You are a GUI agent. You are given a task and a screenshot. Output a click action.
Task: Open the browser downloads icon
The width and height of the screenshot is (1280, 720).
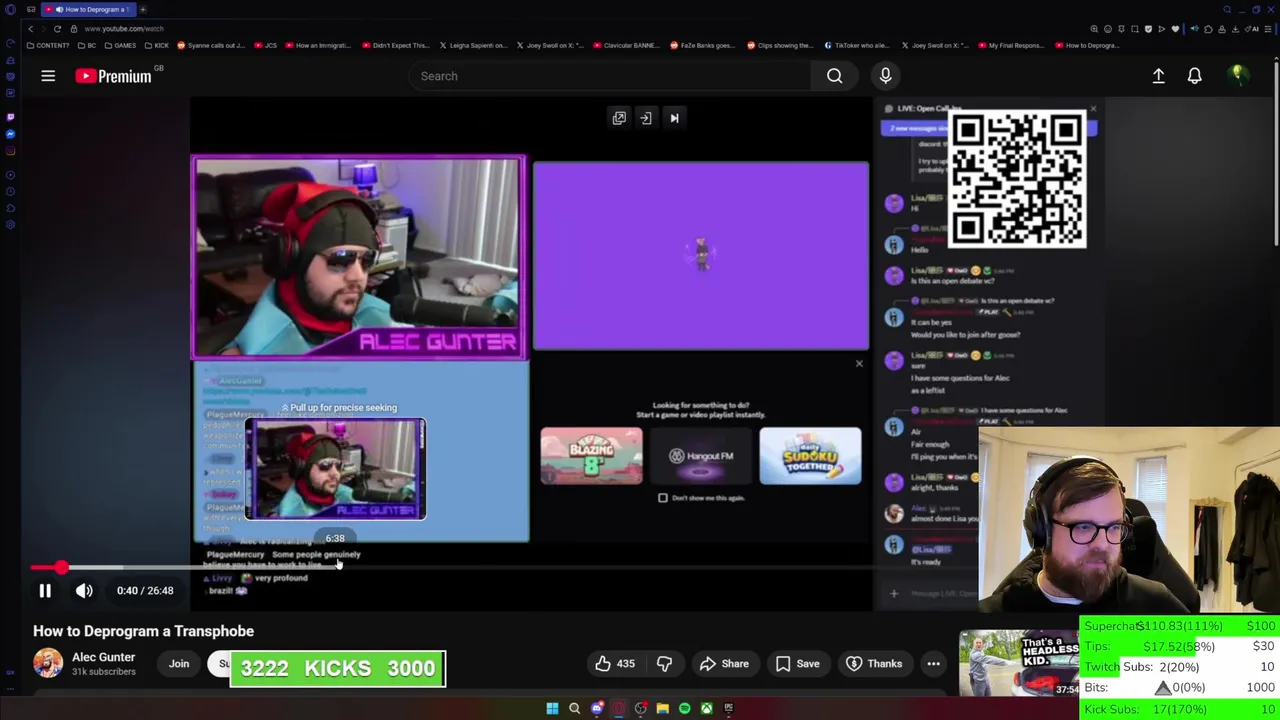click(1235, 29)
